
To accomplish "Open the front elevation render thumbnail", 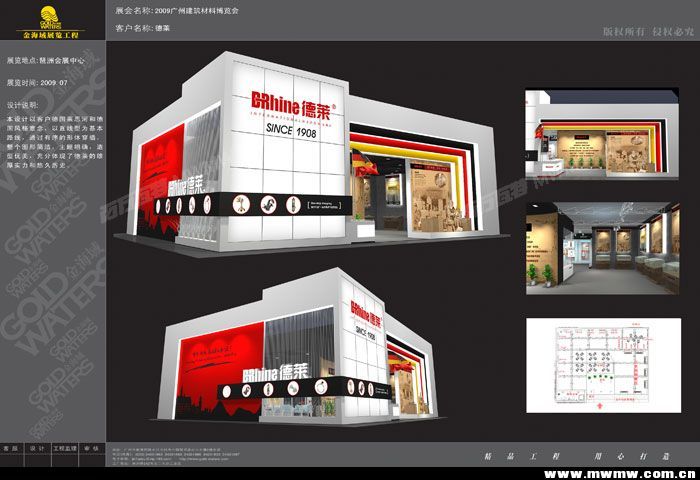I will coord(602,134).
